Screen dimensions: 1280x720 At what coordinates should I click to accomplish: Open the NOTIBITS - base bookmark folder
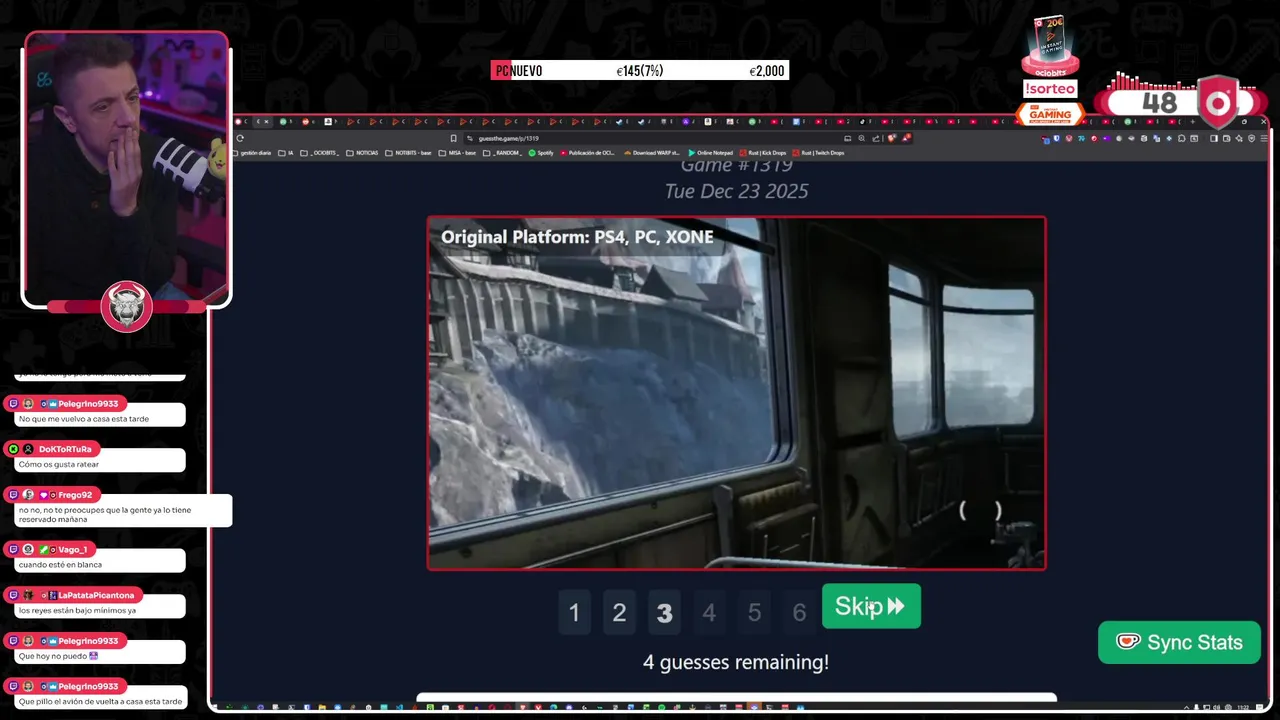(x=409, y=153)
